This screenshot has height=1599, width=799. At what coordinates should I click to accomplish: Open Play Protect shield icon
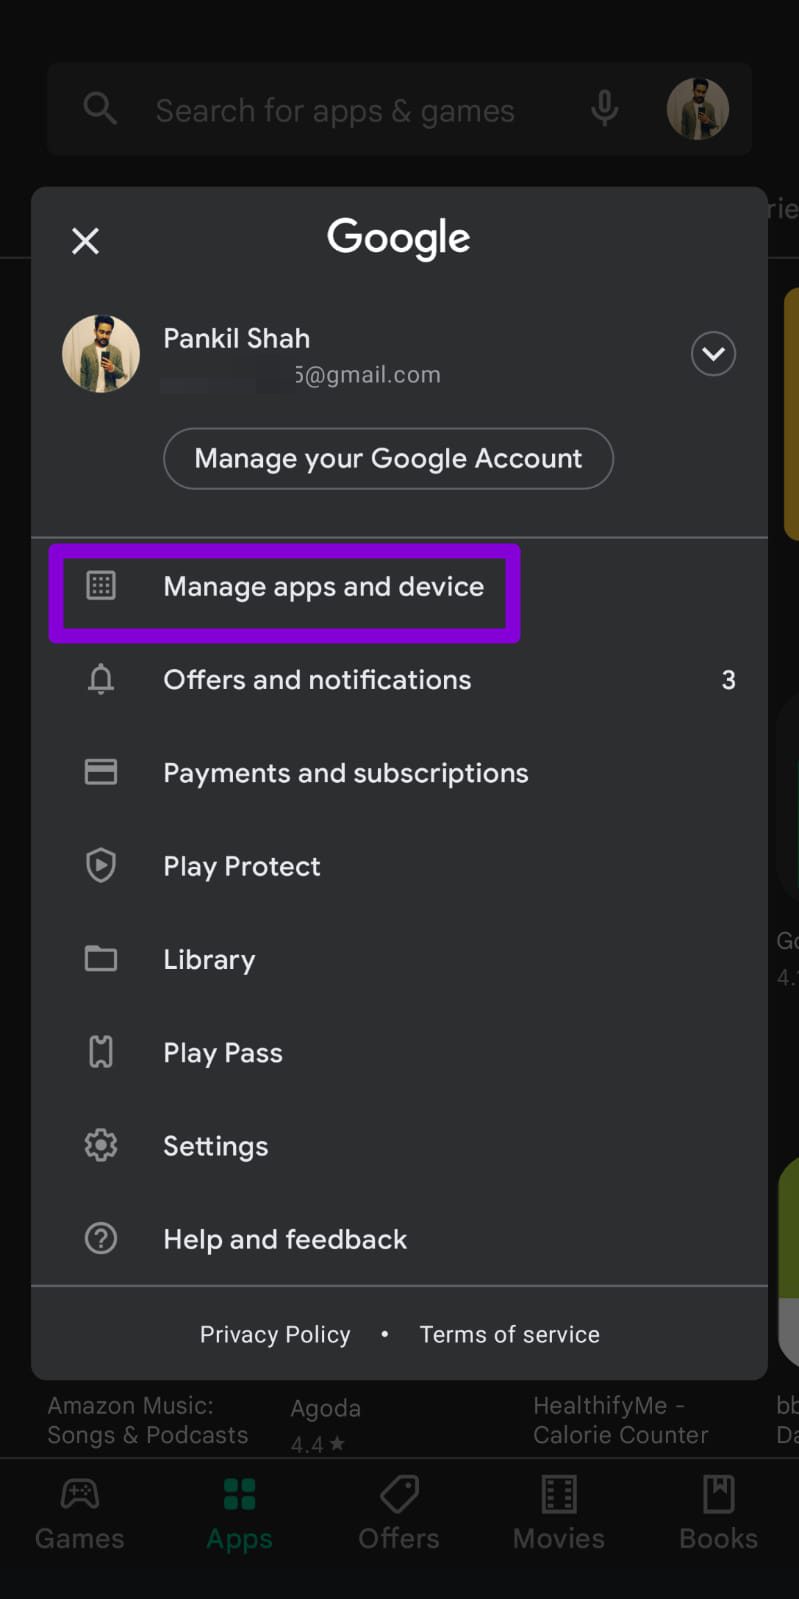tap(101, 866)
